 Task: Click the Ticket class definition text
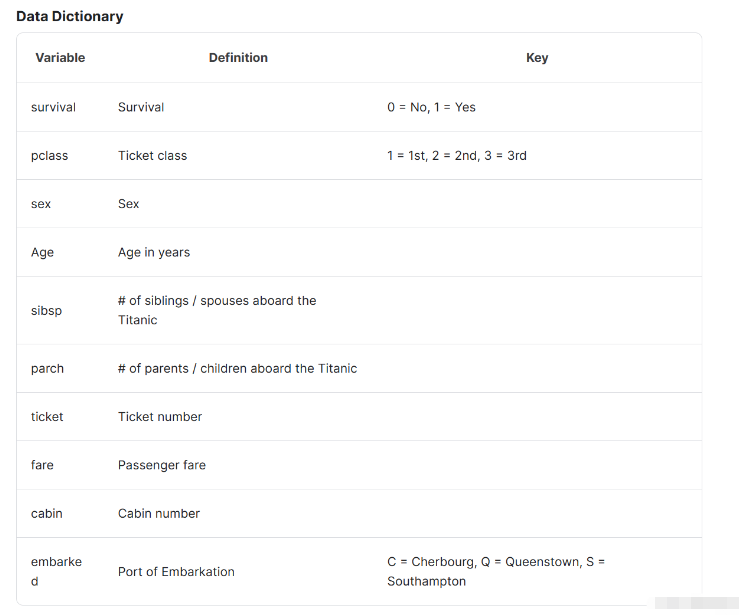pos(152,156)
